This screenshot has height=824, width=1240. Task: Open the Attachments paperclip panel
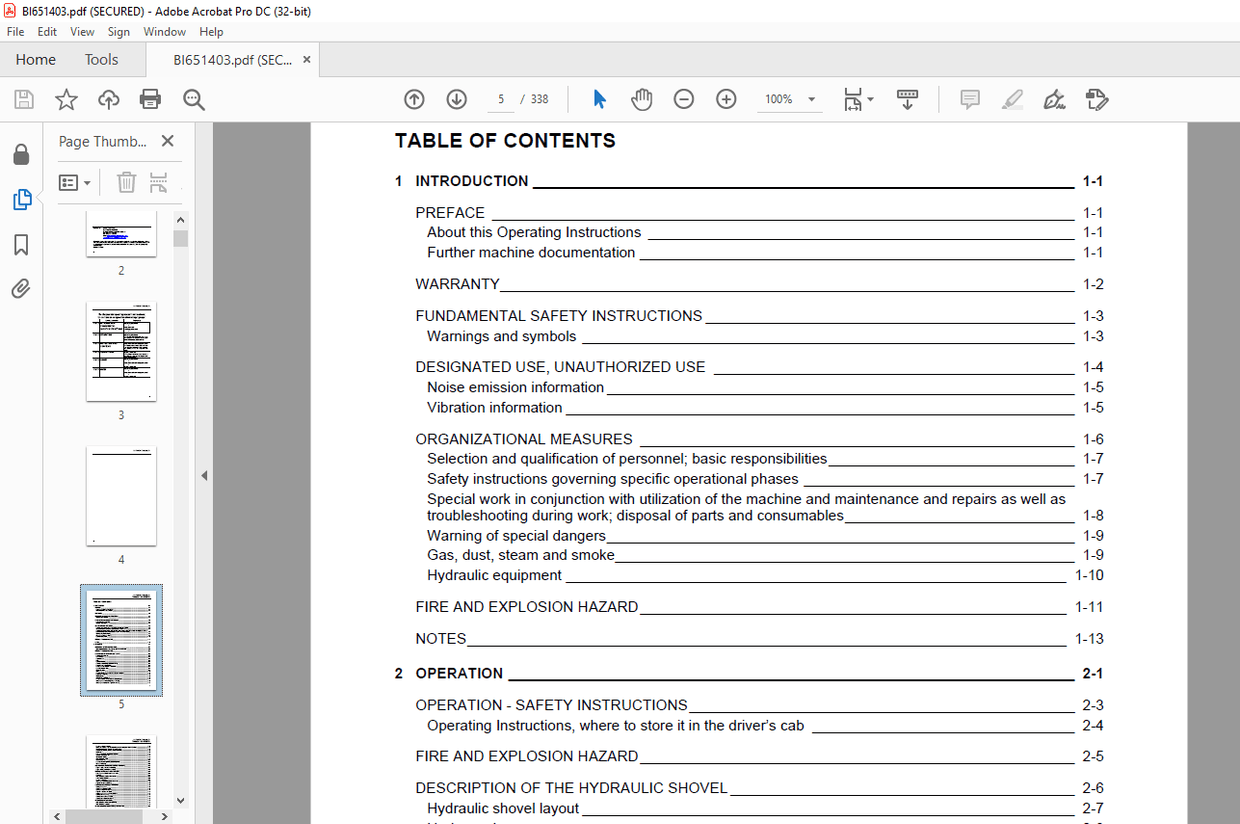point(21,289)
